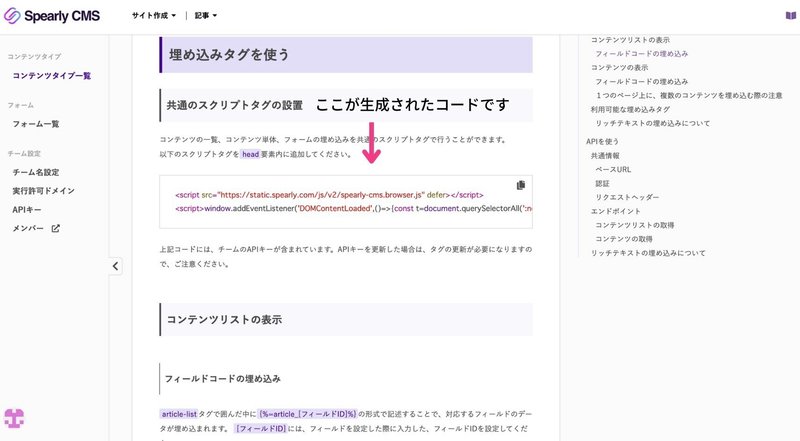This screenshot has height=441, width=800.
Task: Click the script code block
Action: click(x=346, y=202)
